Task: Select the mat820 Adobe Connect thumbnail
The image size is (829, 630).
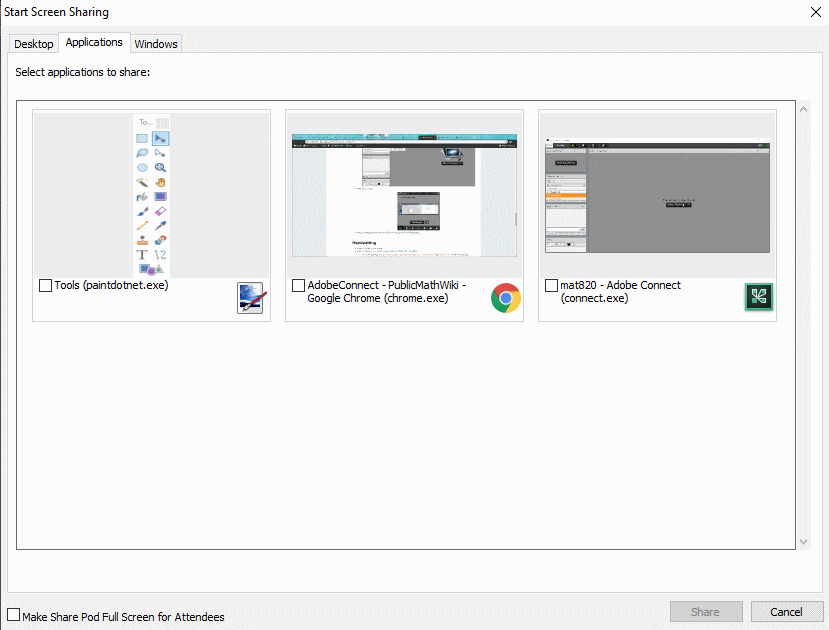Action: pos(657,195)
